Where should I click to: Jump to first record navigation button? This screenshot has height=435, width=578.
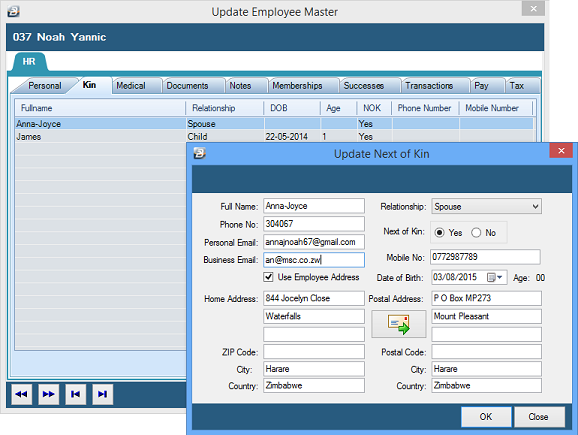[x=76, y=394]
